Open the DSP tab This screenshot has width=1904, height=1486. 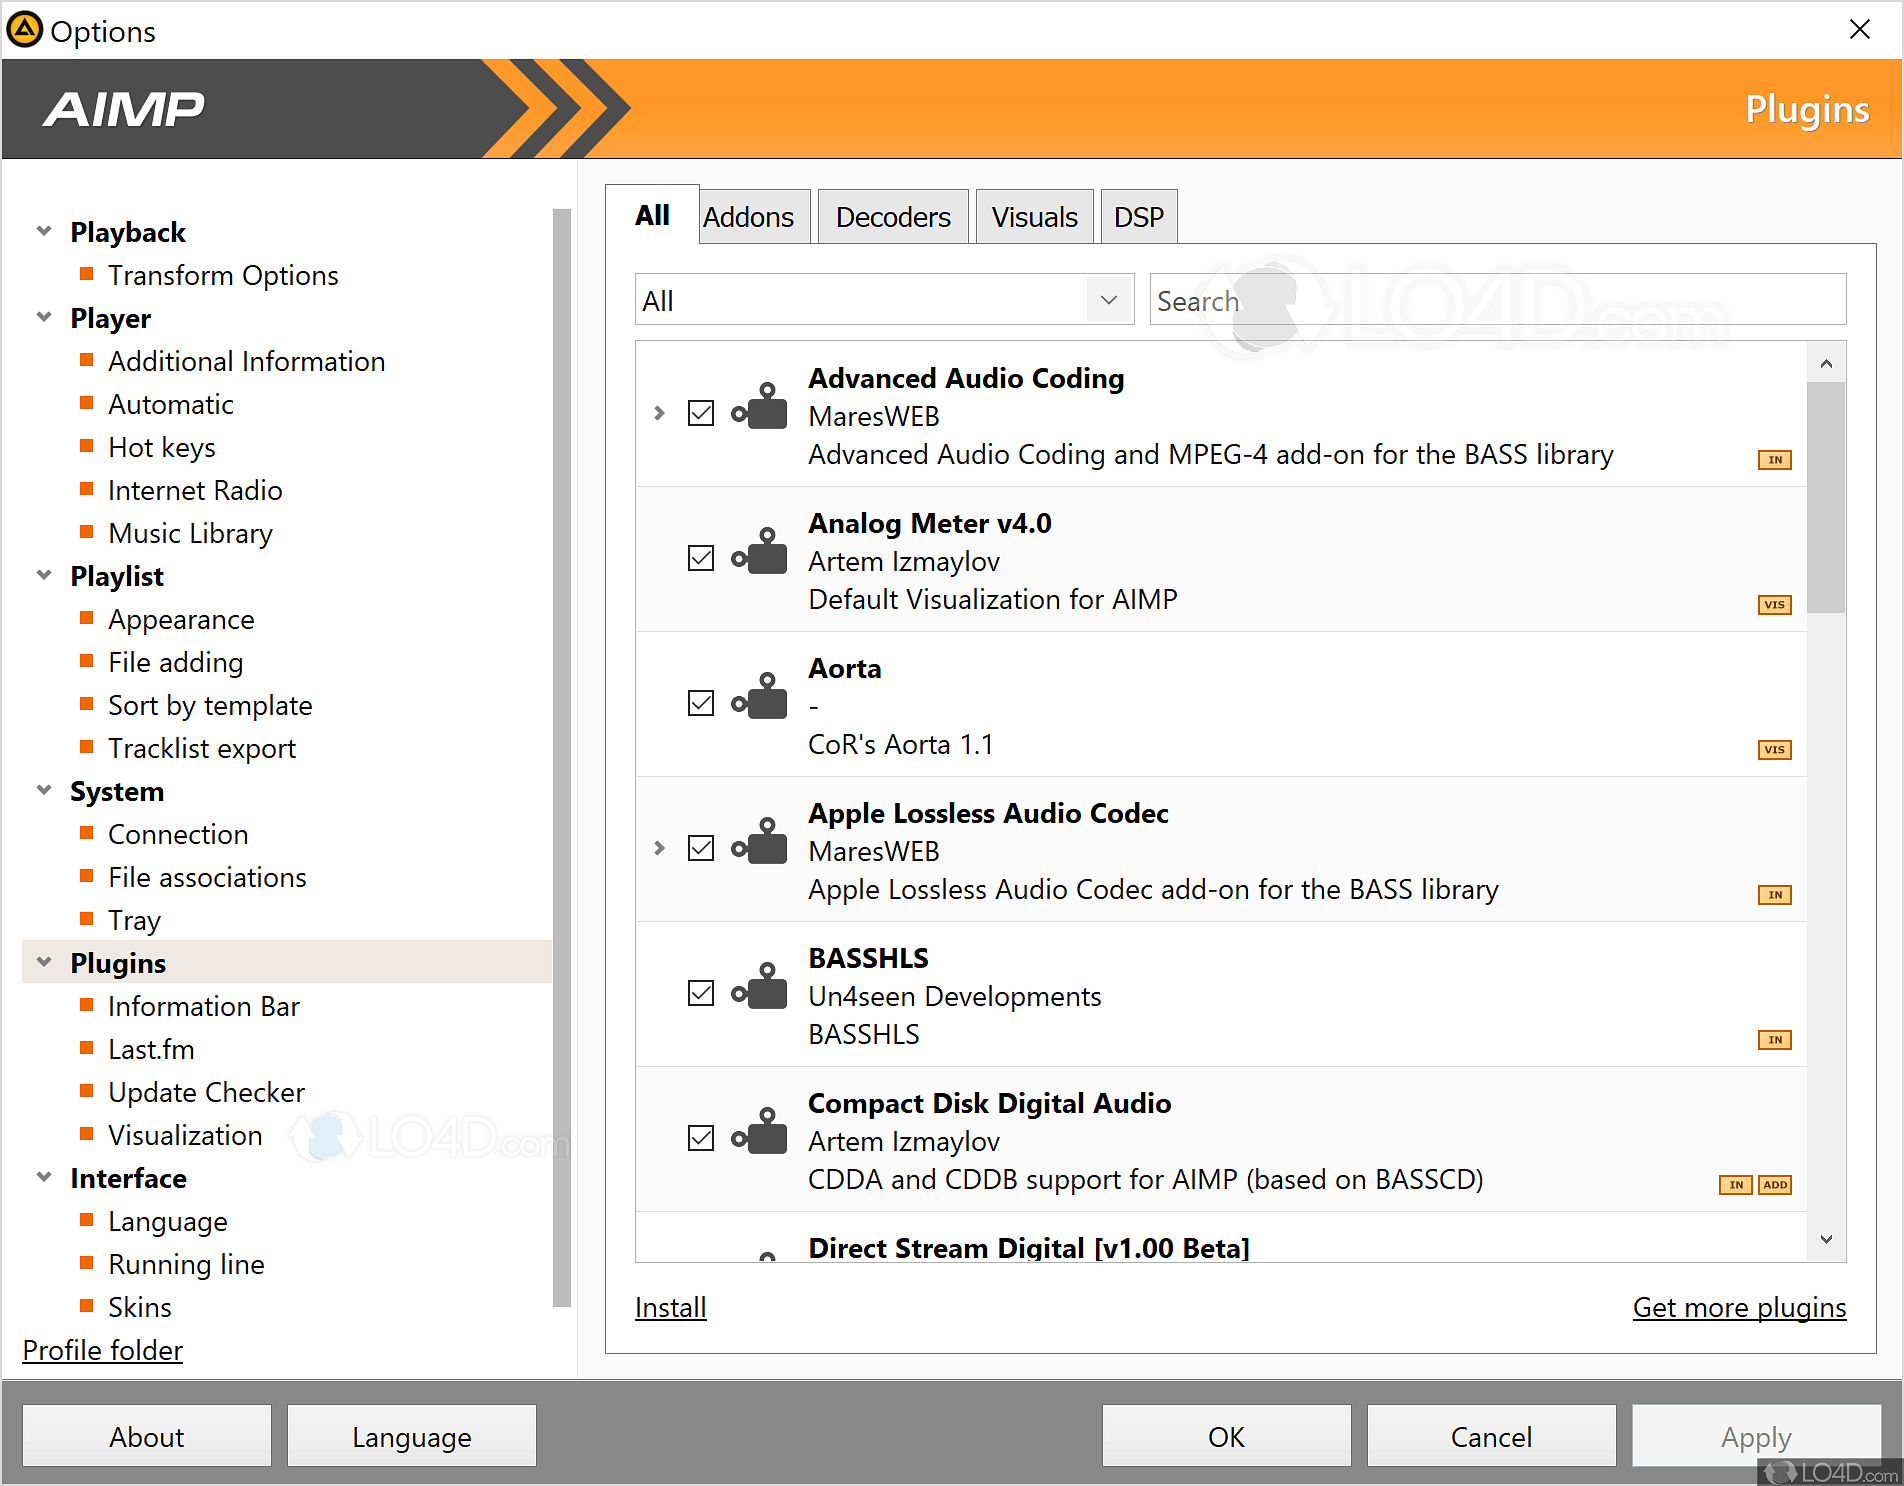tap(1138, 216)
